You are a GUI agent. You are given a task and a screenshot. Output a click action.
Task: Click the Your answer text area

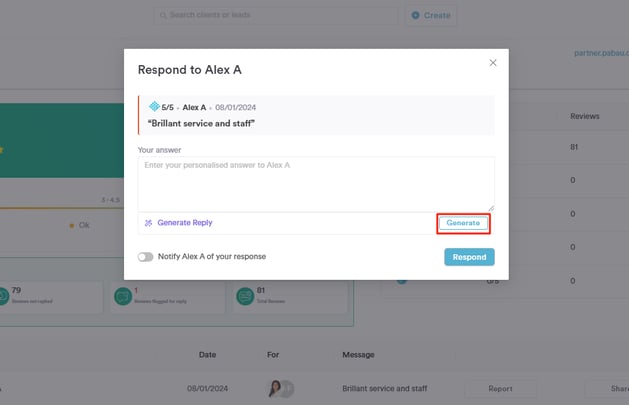pos(316,184)
